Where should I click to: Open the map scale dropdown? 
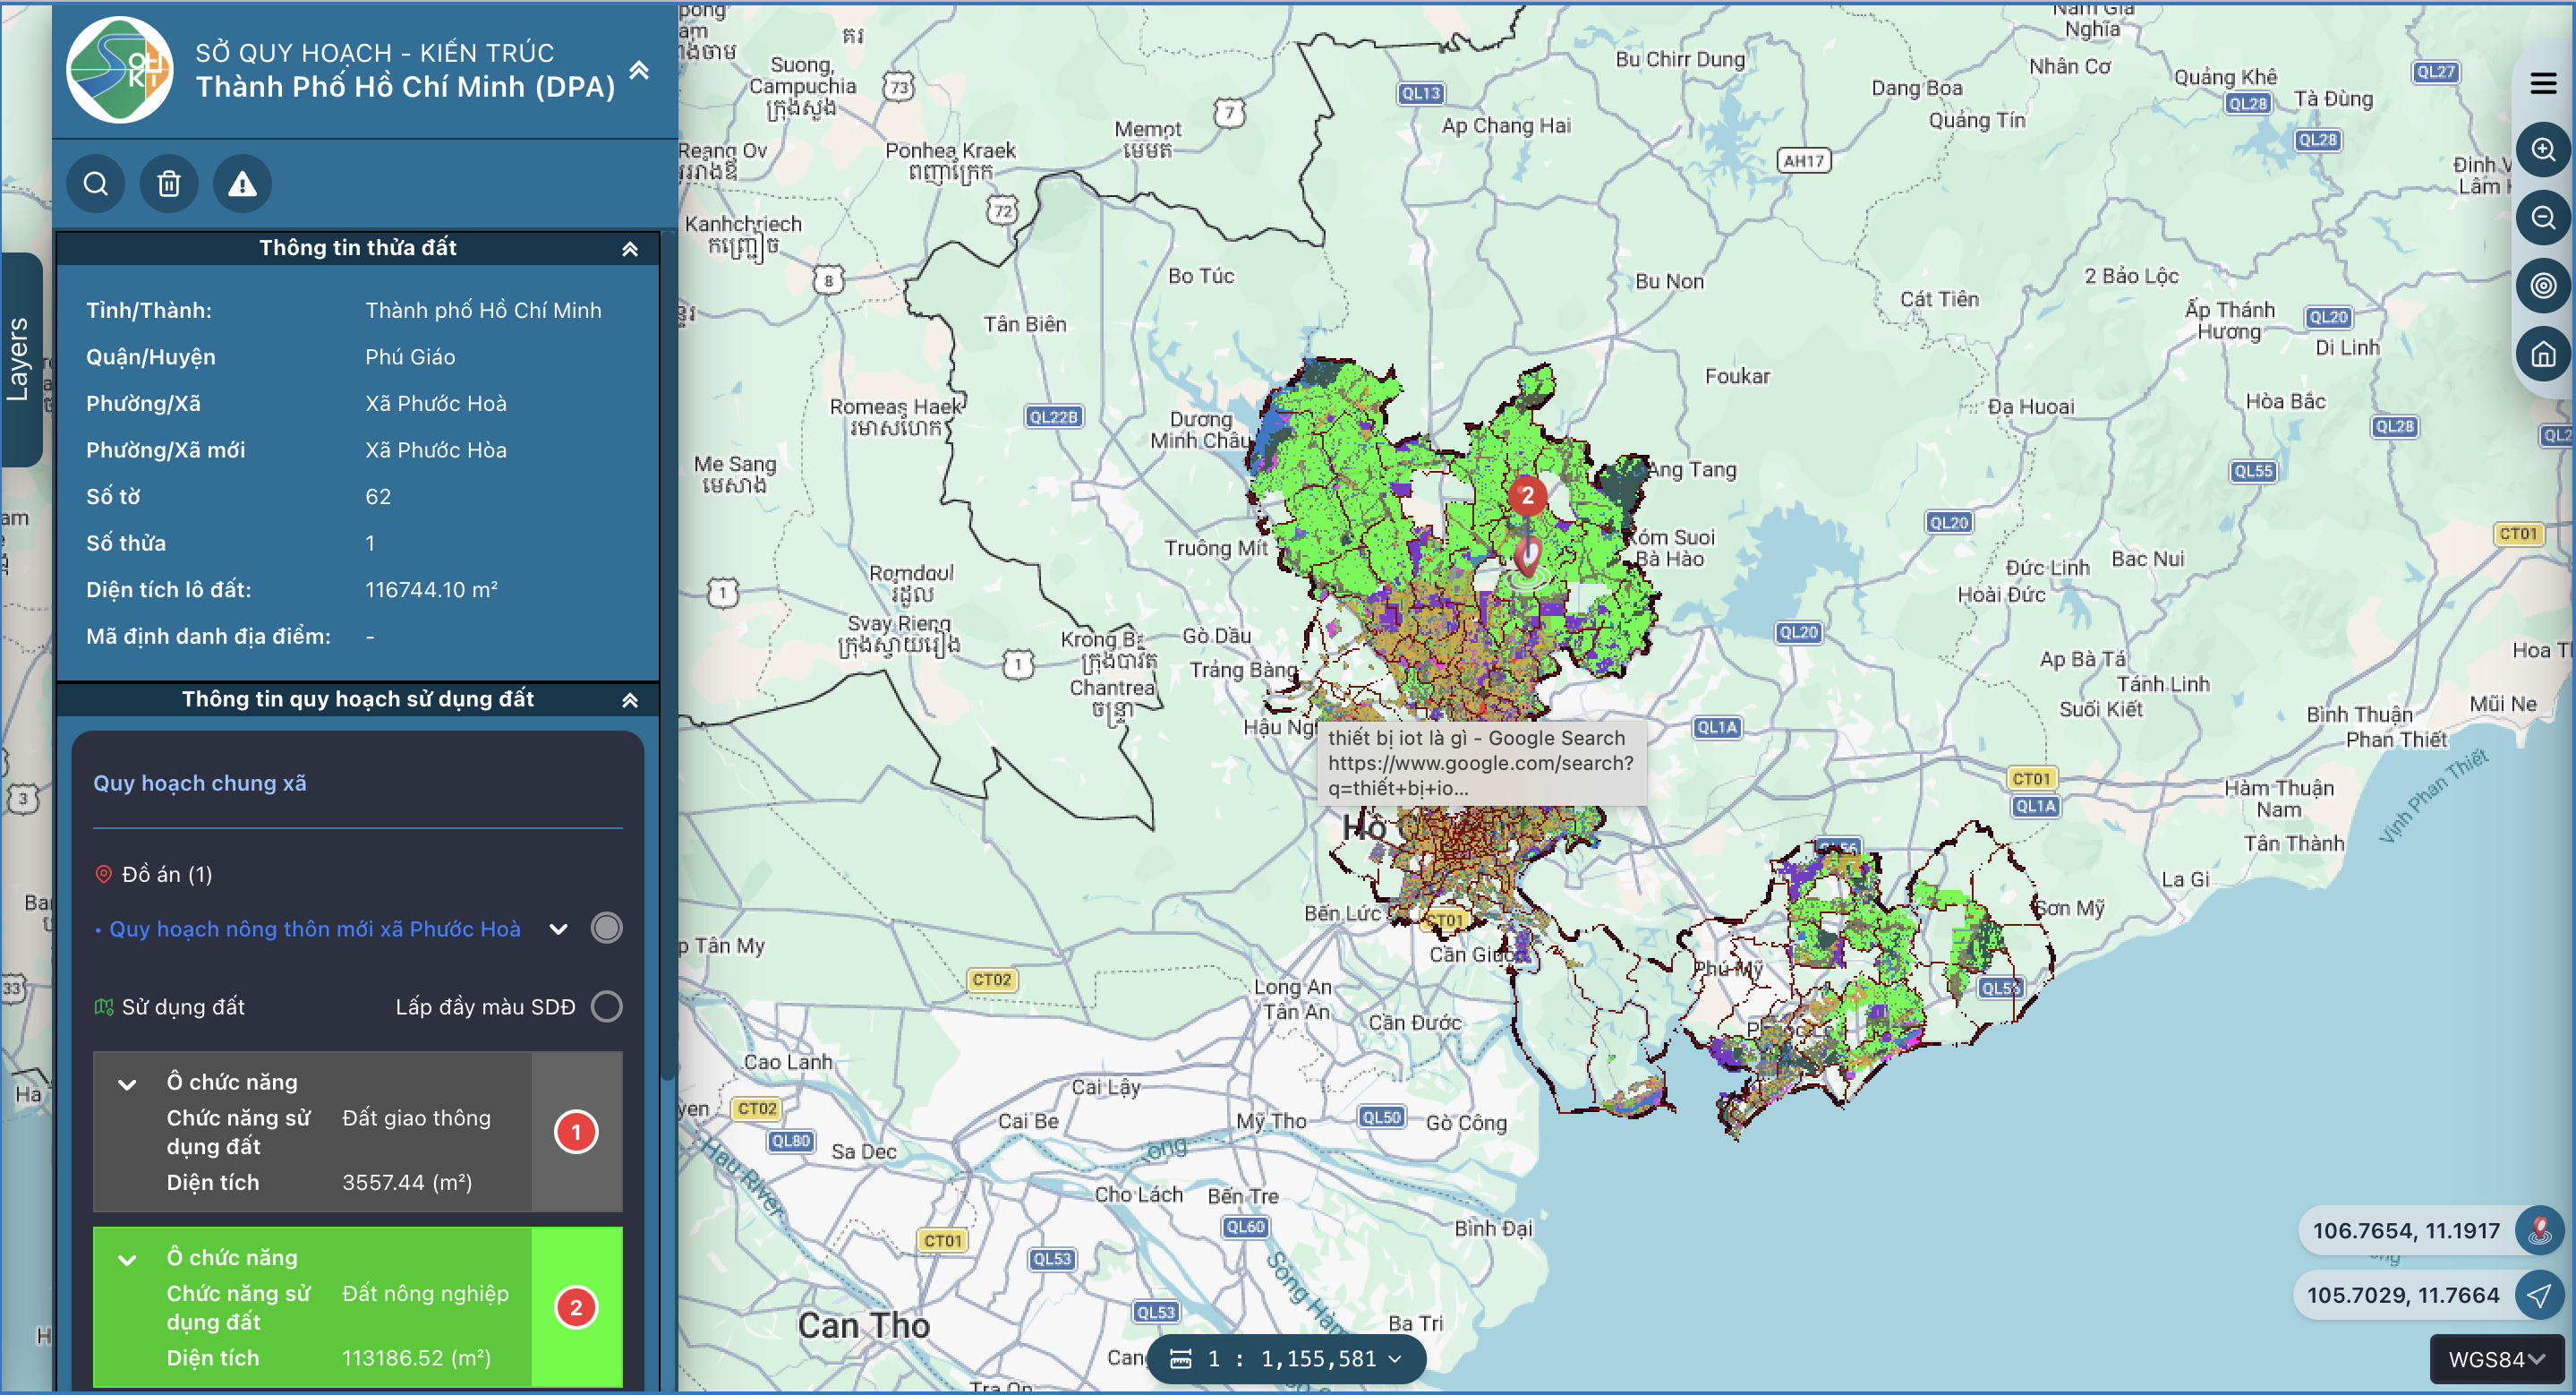point(1286,1359)
